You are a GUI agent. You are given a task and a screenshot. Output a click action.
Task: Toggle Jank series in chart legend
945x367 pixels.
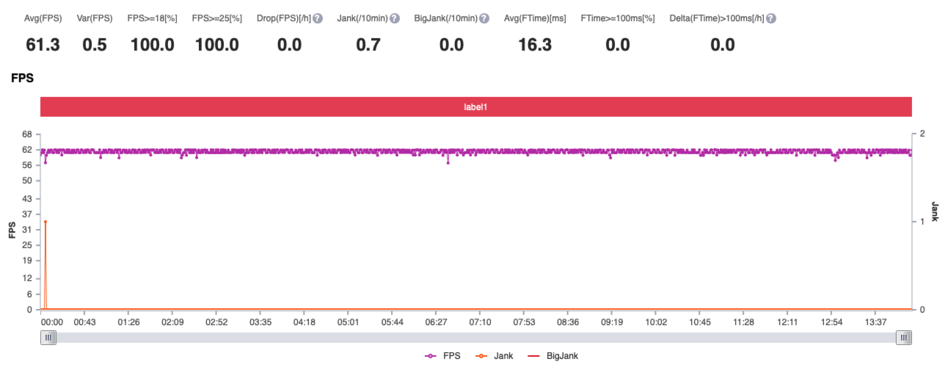click(494, 356)
